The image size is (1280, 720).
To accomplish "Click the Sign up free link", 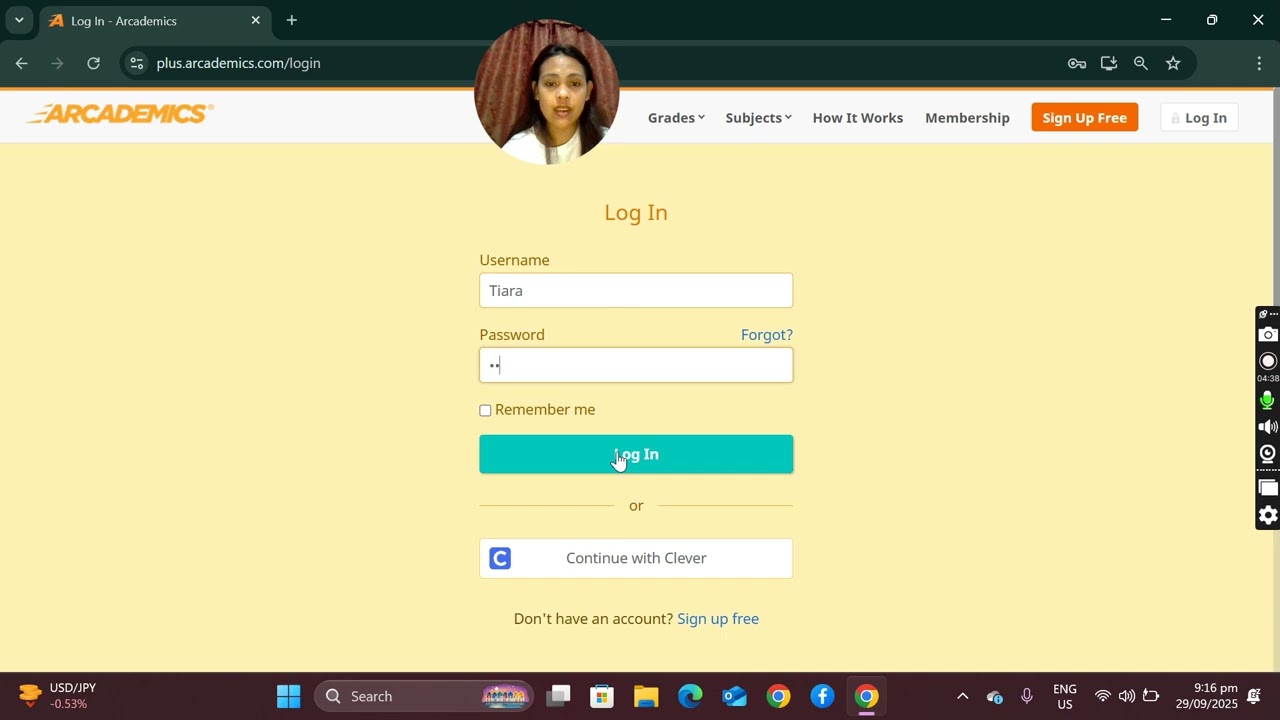I will pyautogui.click(x=718, y=619).
